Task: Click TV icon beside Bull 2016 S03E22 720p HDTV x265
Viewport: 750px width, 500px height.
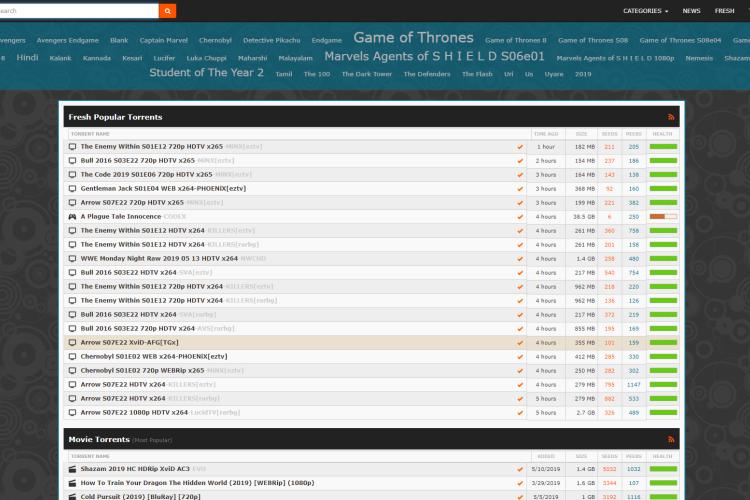Action: [72, 161]
